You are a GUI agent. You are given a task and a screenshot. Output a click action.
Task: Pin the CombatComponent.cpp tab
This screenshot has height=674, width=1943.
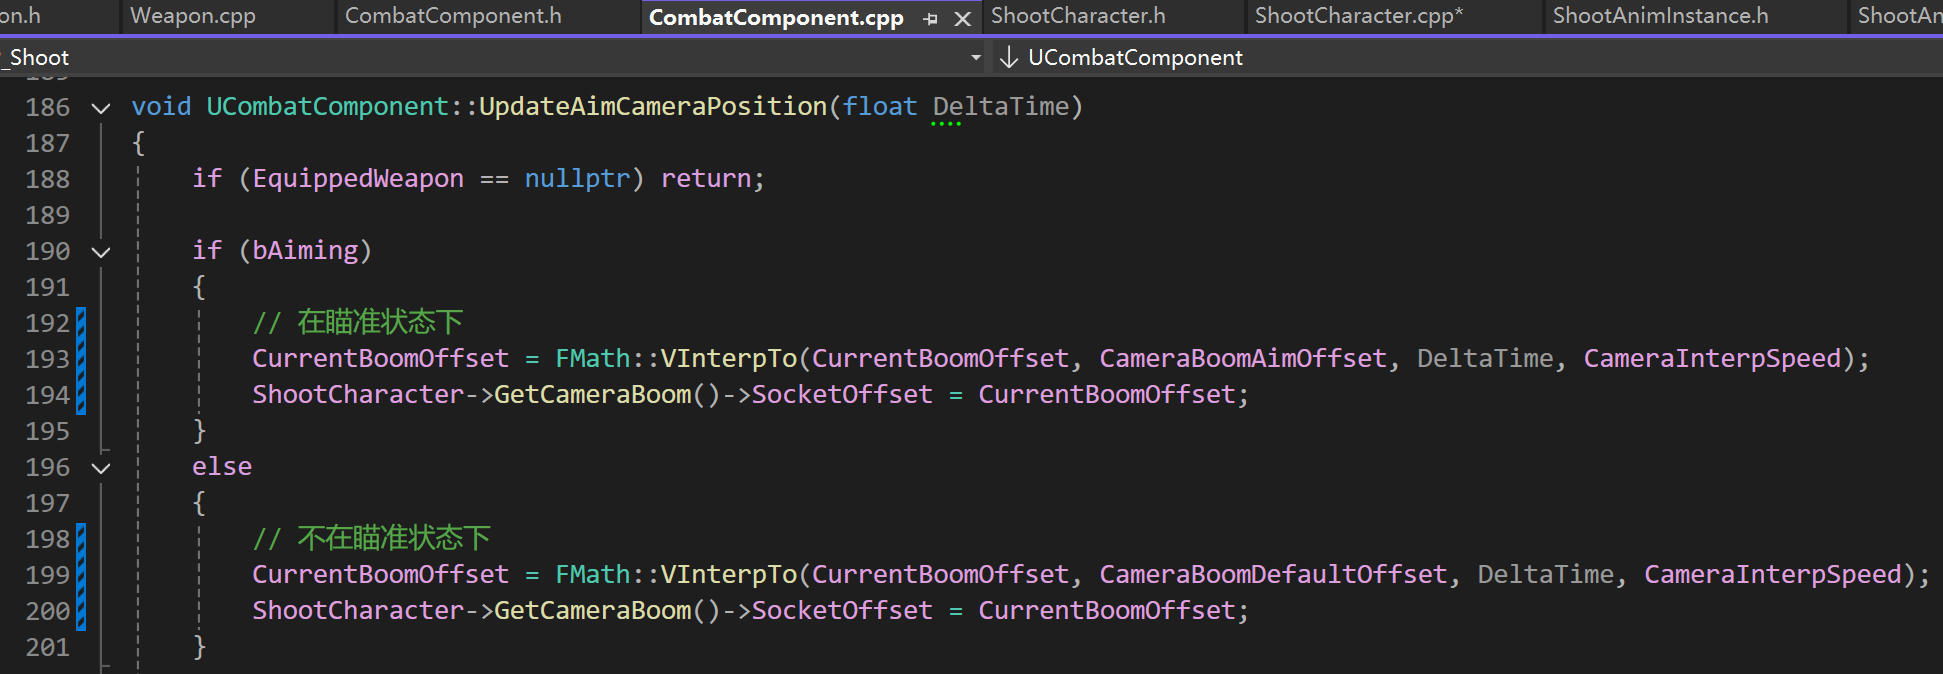931,18
